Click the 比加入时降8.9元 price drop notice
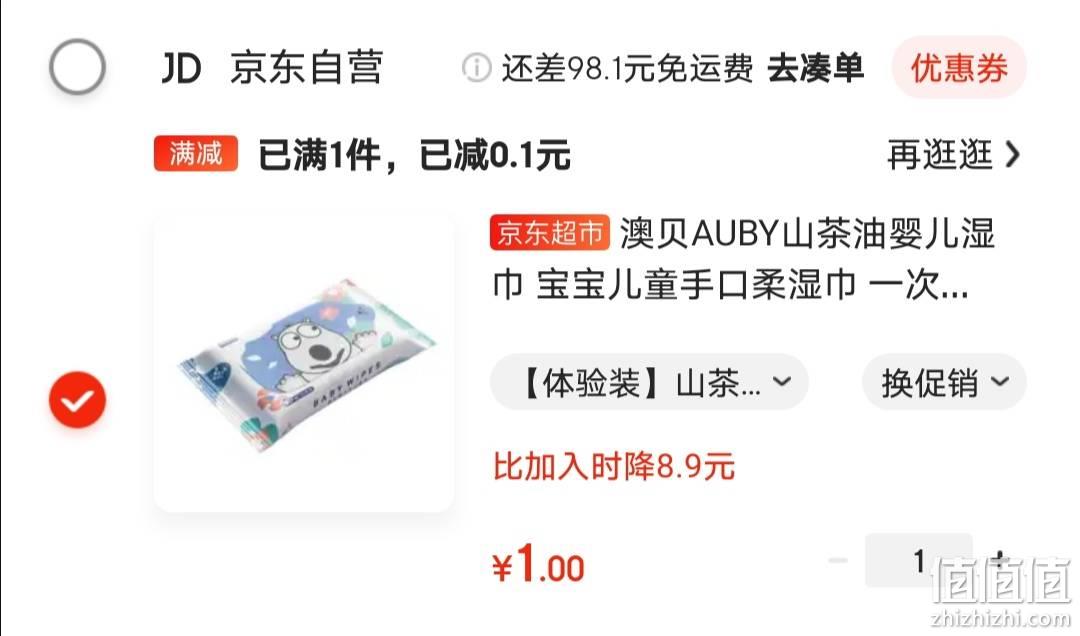Image resolution: width=1080 pixels, height=636 pixels. [614, 466]
